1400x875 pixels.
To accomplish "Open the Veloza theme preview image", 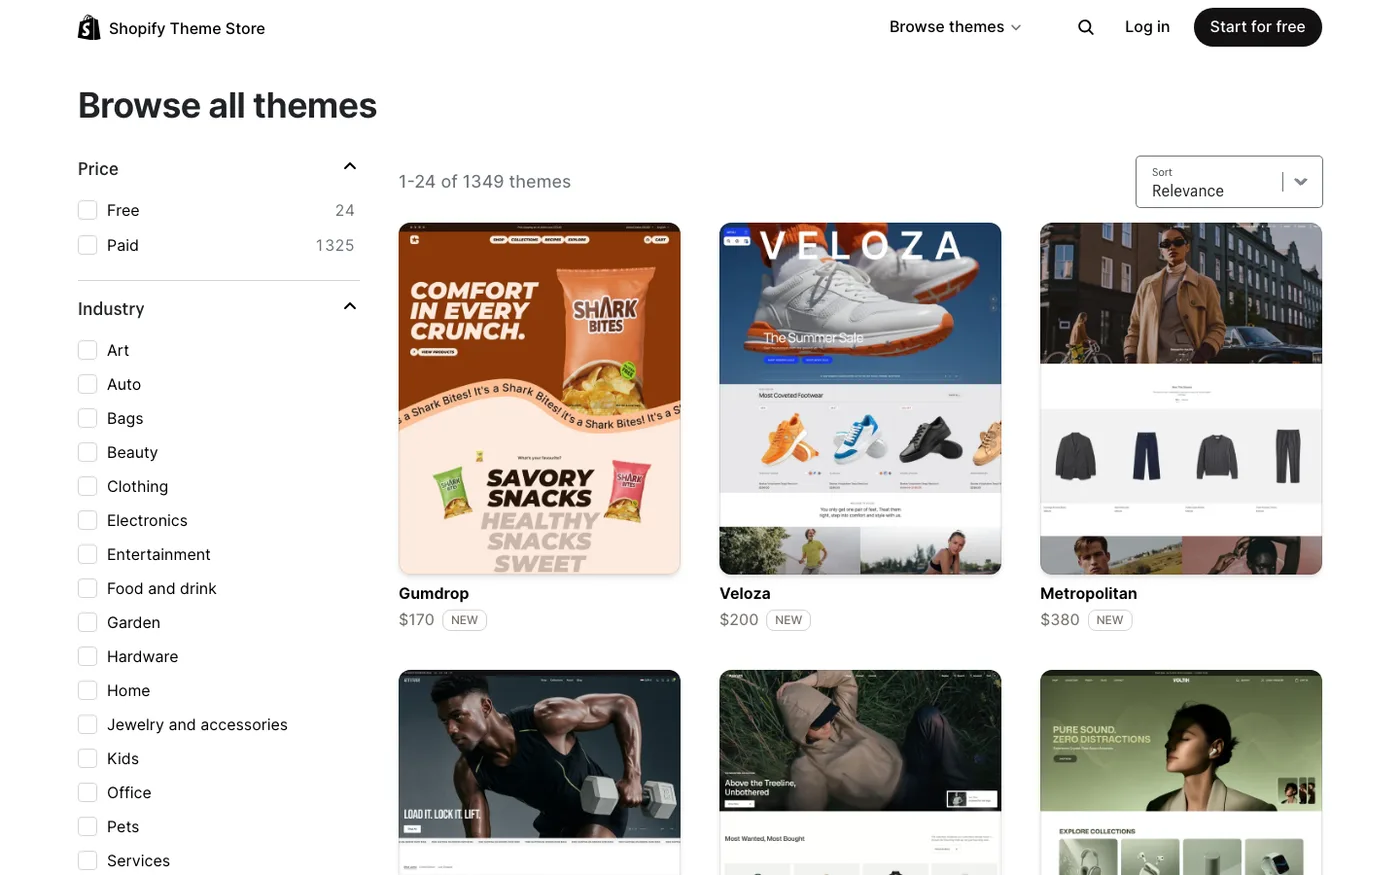I will pos(860,398).
